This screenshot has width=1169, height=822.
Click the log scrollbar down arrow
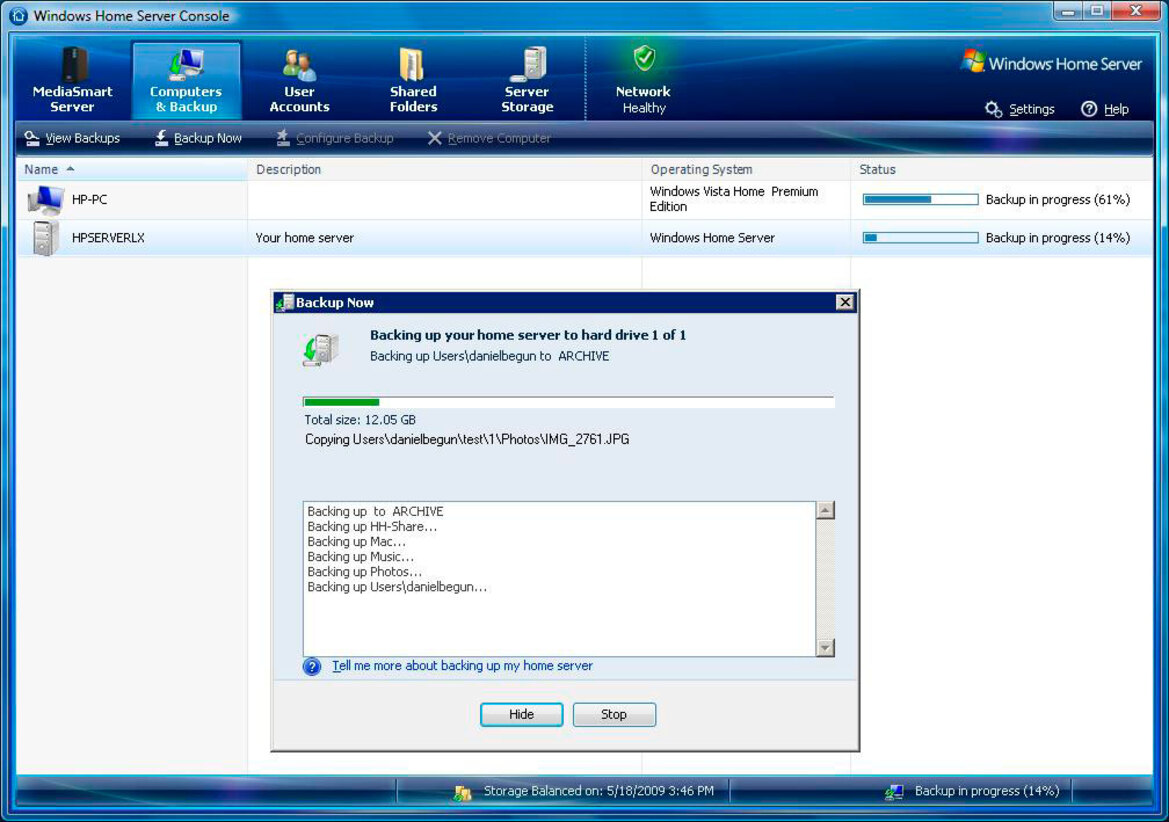[825, 648]
